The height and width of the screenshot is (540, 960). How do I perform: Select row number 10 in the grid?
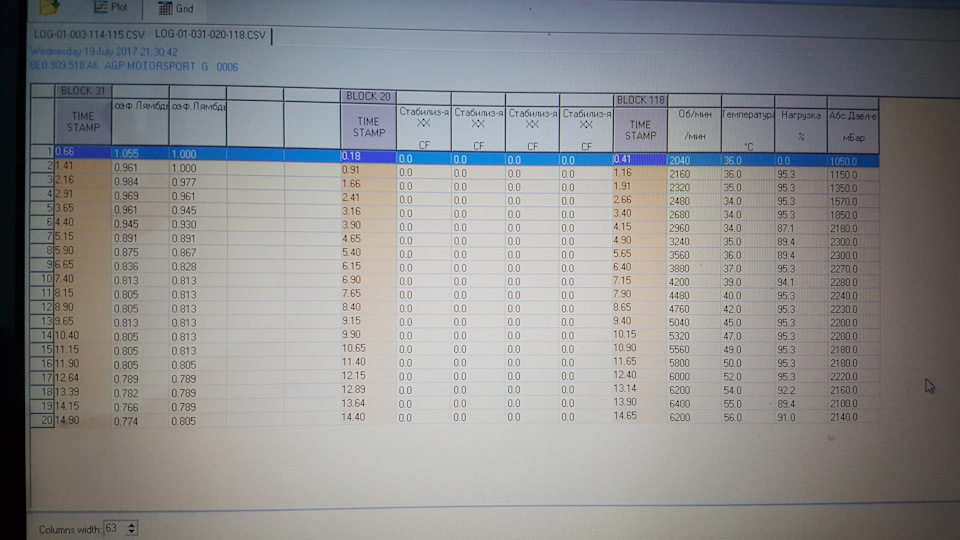click(x=42, y=279)
